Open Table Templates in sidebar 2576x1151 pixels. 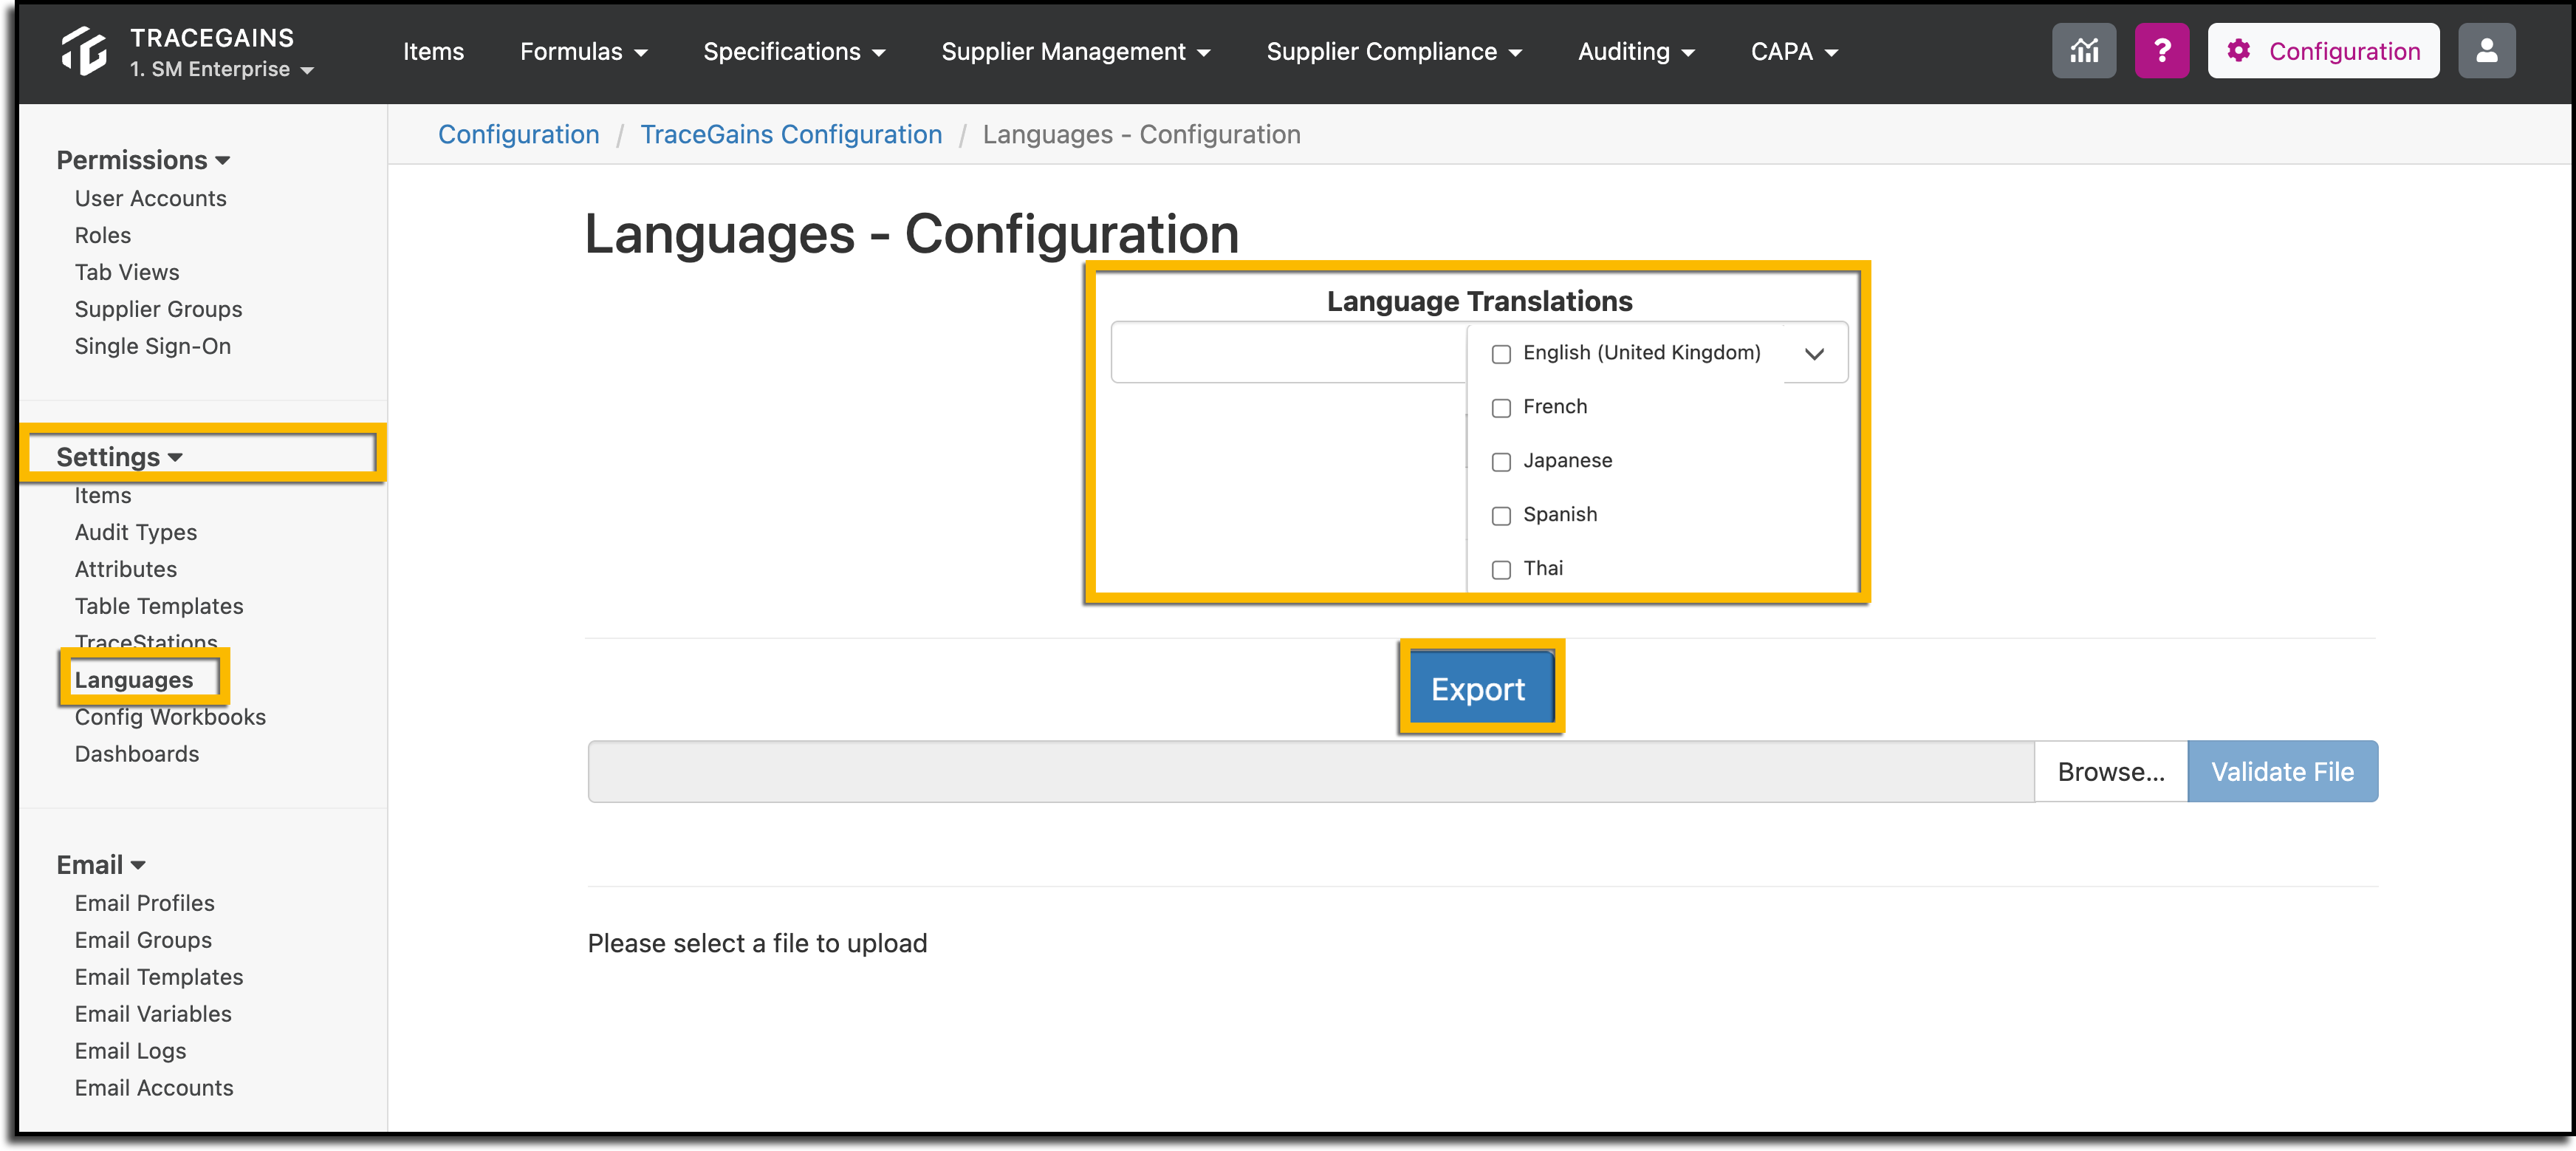[x=158, y=606]
